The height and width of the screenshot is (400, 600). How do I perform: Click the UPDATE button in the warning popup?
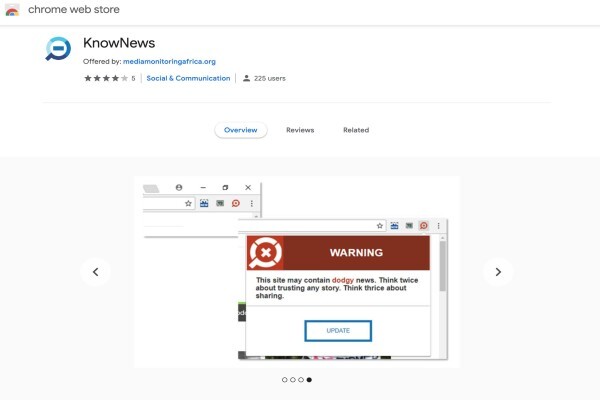pyautogui.click(x=338, y=331)
